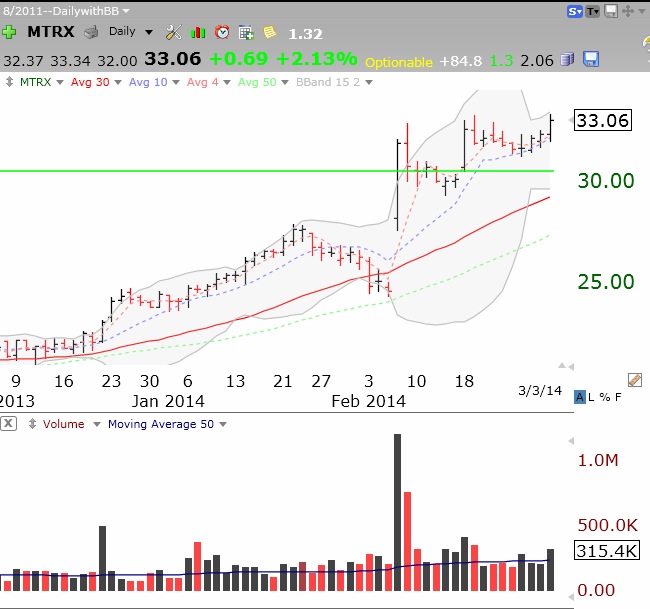Click the T button at top right
Image resolution: width=650 pixels, height=609 pixels.
pos(593,11)
